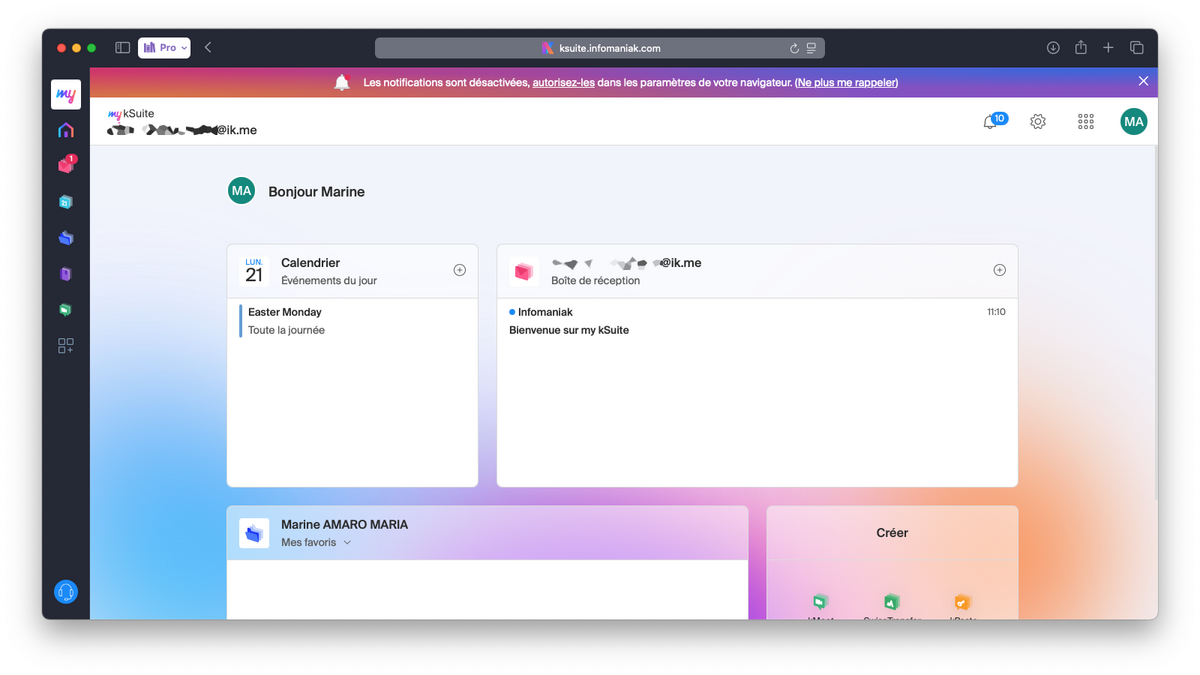Open the Calendar app in the sidebar

(66, 202)
